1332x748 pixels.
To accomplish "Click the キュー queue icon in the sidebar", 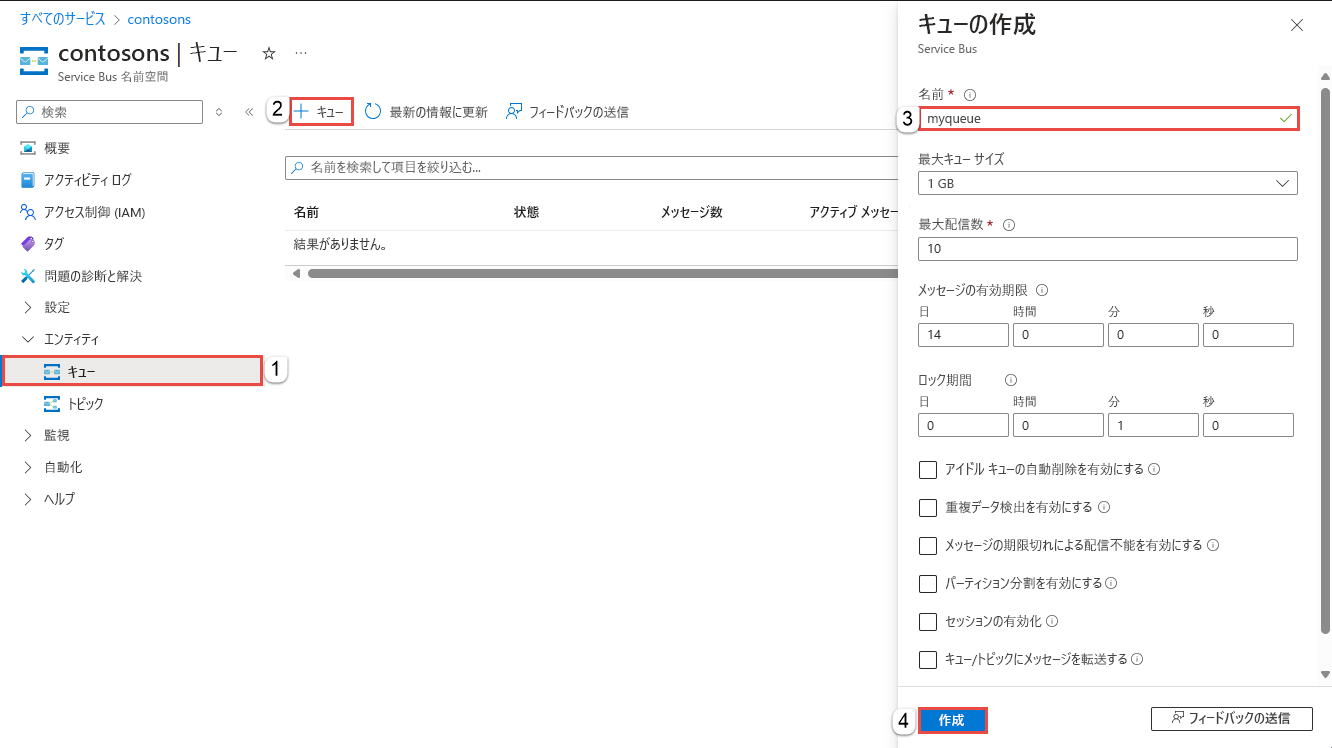I will 52,372.
